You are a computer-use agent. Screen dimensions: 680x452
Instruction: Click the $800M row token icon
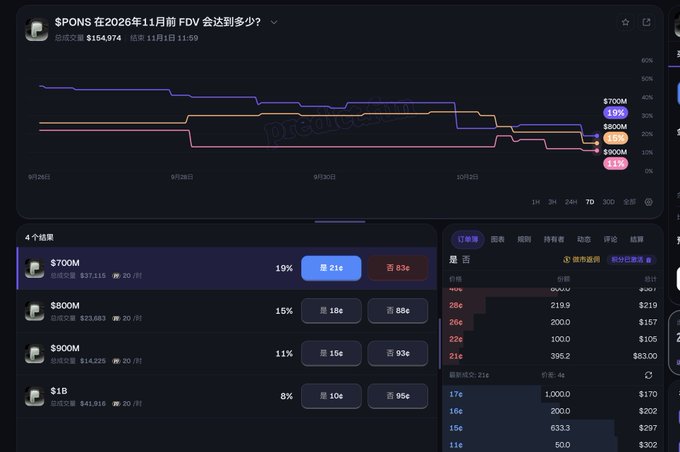coord(34,311)
